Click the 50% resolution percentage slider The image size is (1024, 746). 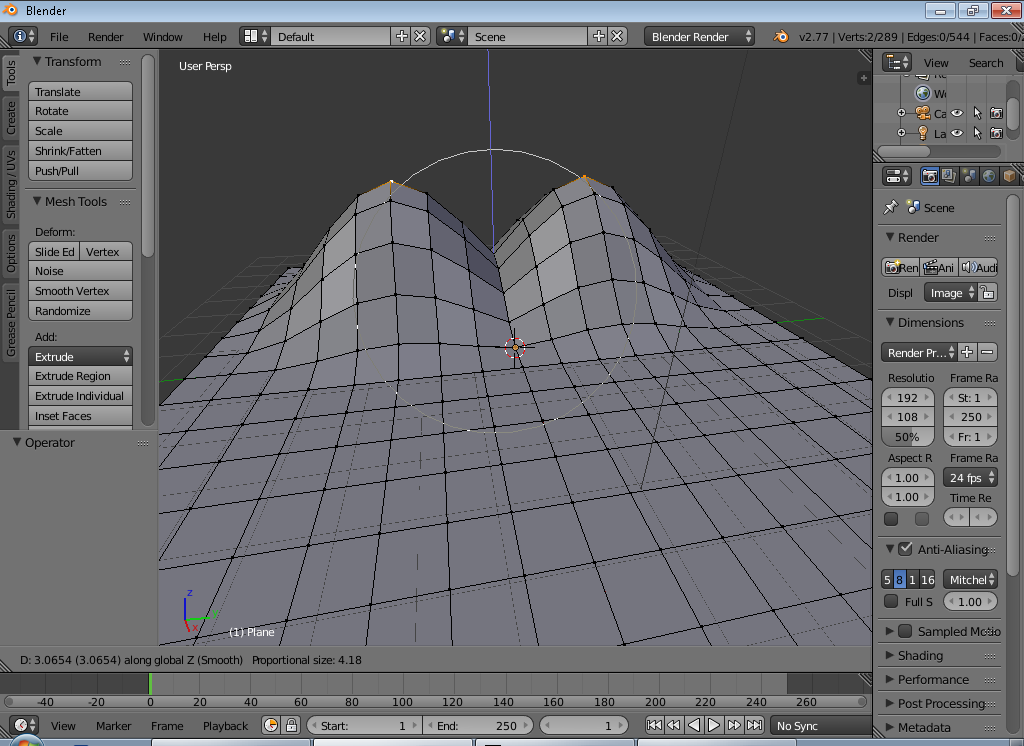[907, 437]
